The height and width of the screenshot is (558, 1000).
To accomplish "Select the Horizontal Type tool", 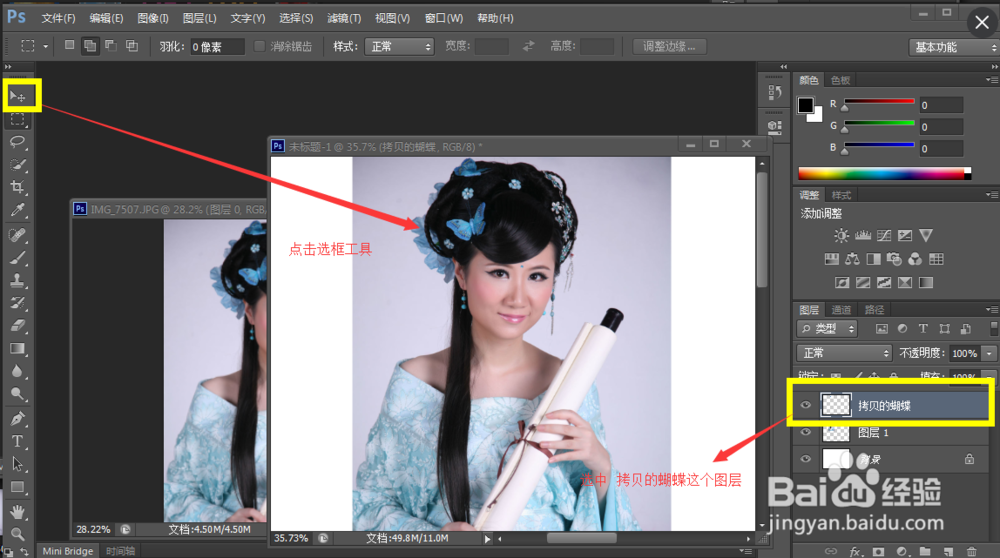I will pos(18,441).
